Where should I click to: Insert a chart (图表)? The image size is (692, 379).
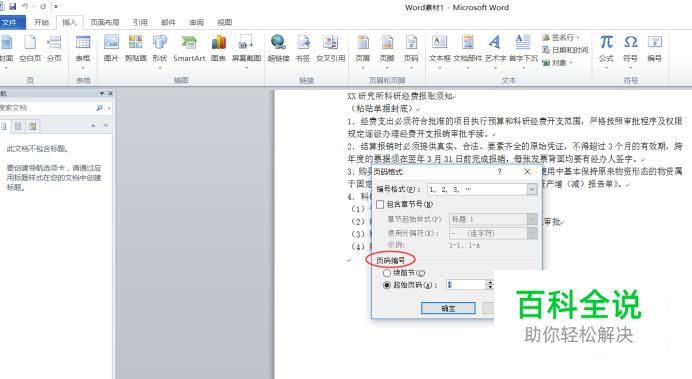coord(218,49)
